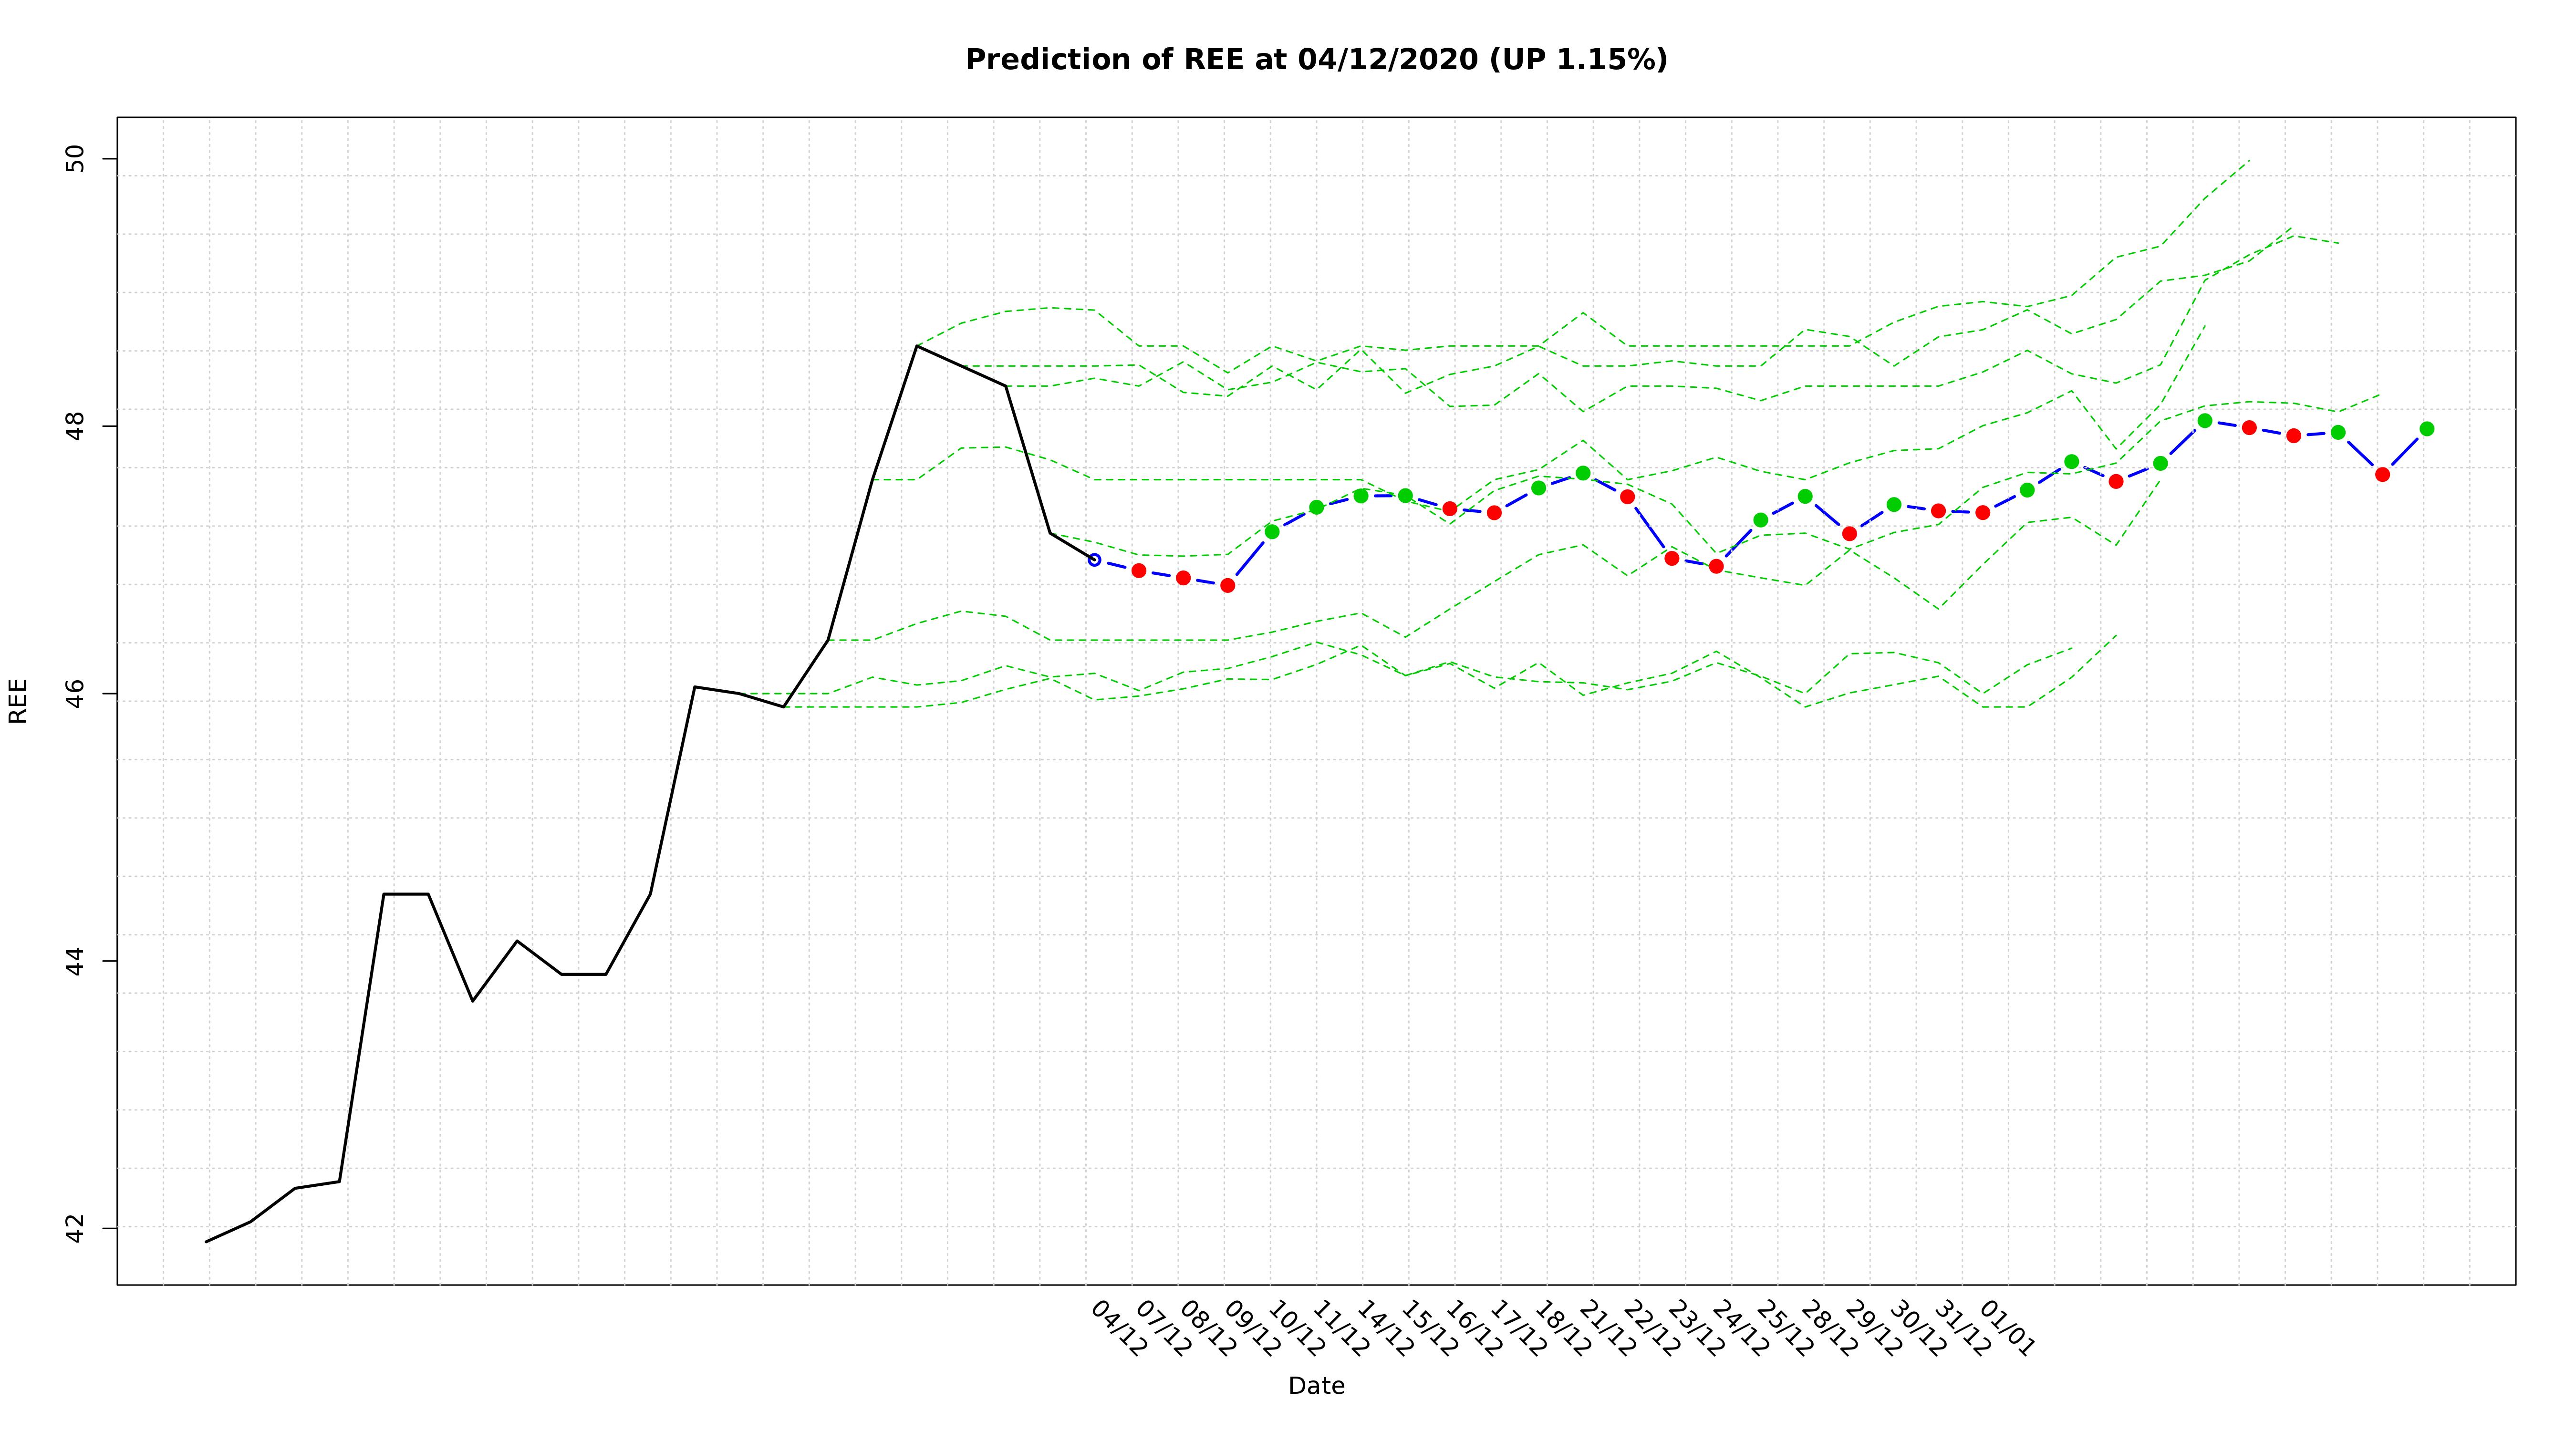Viewport: 2576px width, 1431px height.
Task: Select the green dot at 21/12
Action: (x=1583, y=473)
